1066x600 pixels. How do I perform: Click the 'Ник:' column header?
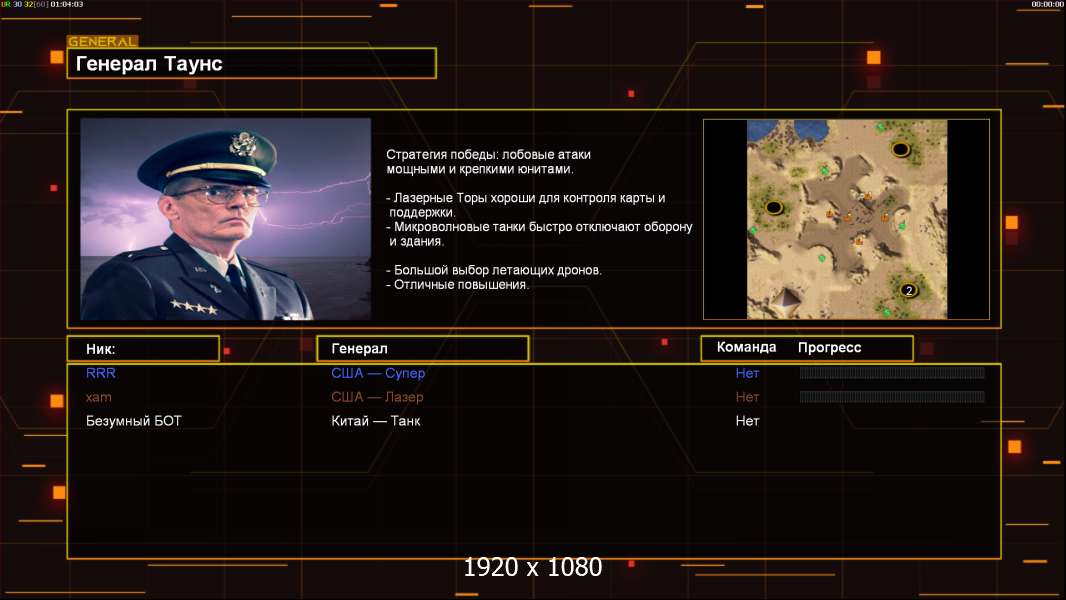143,349
